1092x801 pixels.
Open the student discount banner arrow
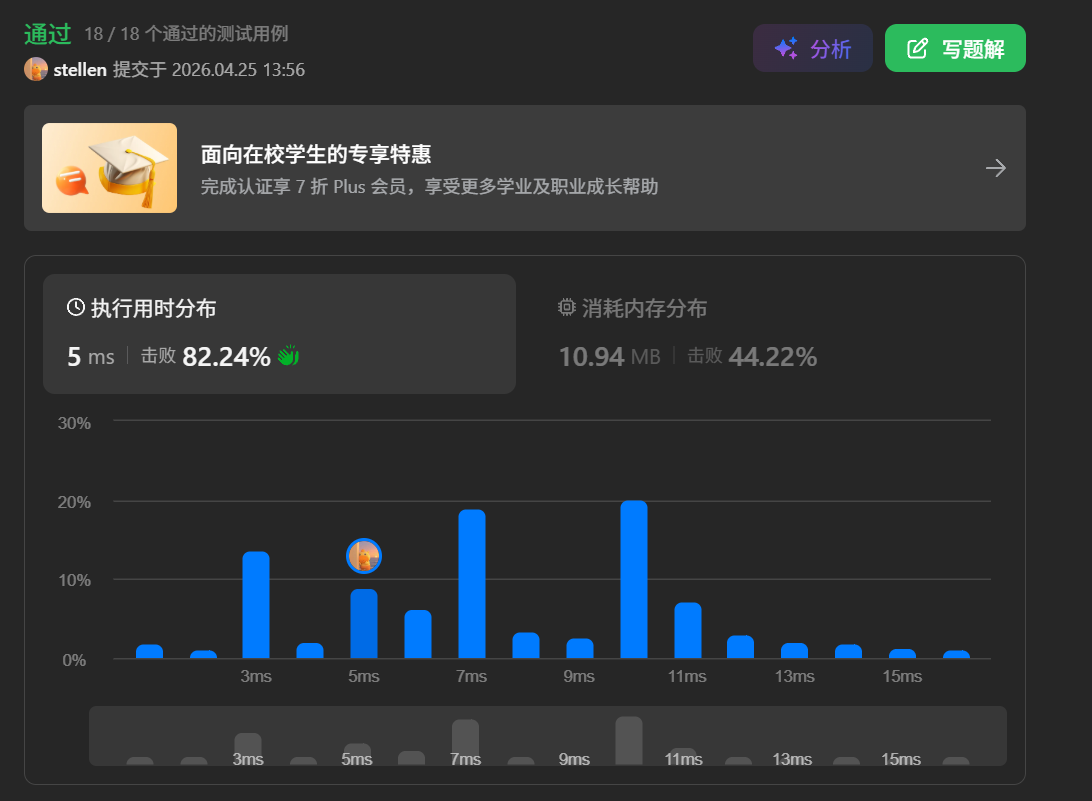pos(996,168)
